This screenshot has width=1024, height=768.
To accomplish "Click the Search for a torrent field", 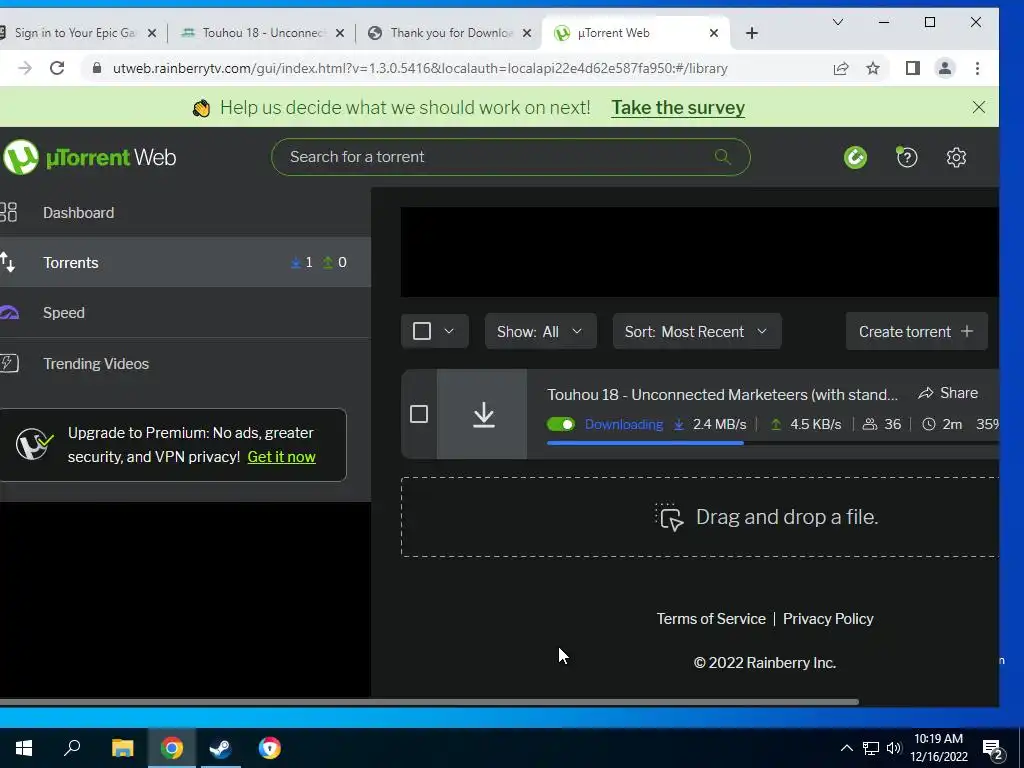I will [x=510, y=157].
